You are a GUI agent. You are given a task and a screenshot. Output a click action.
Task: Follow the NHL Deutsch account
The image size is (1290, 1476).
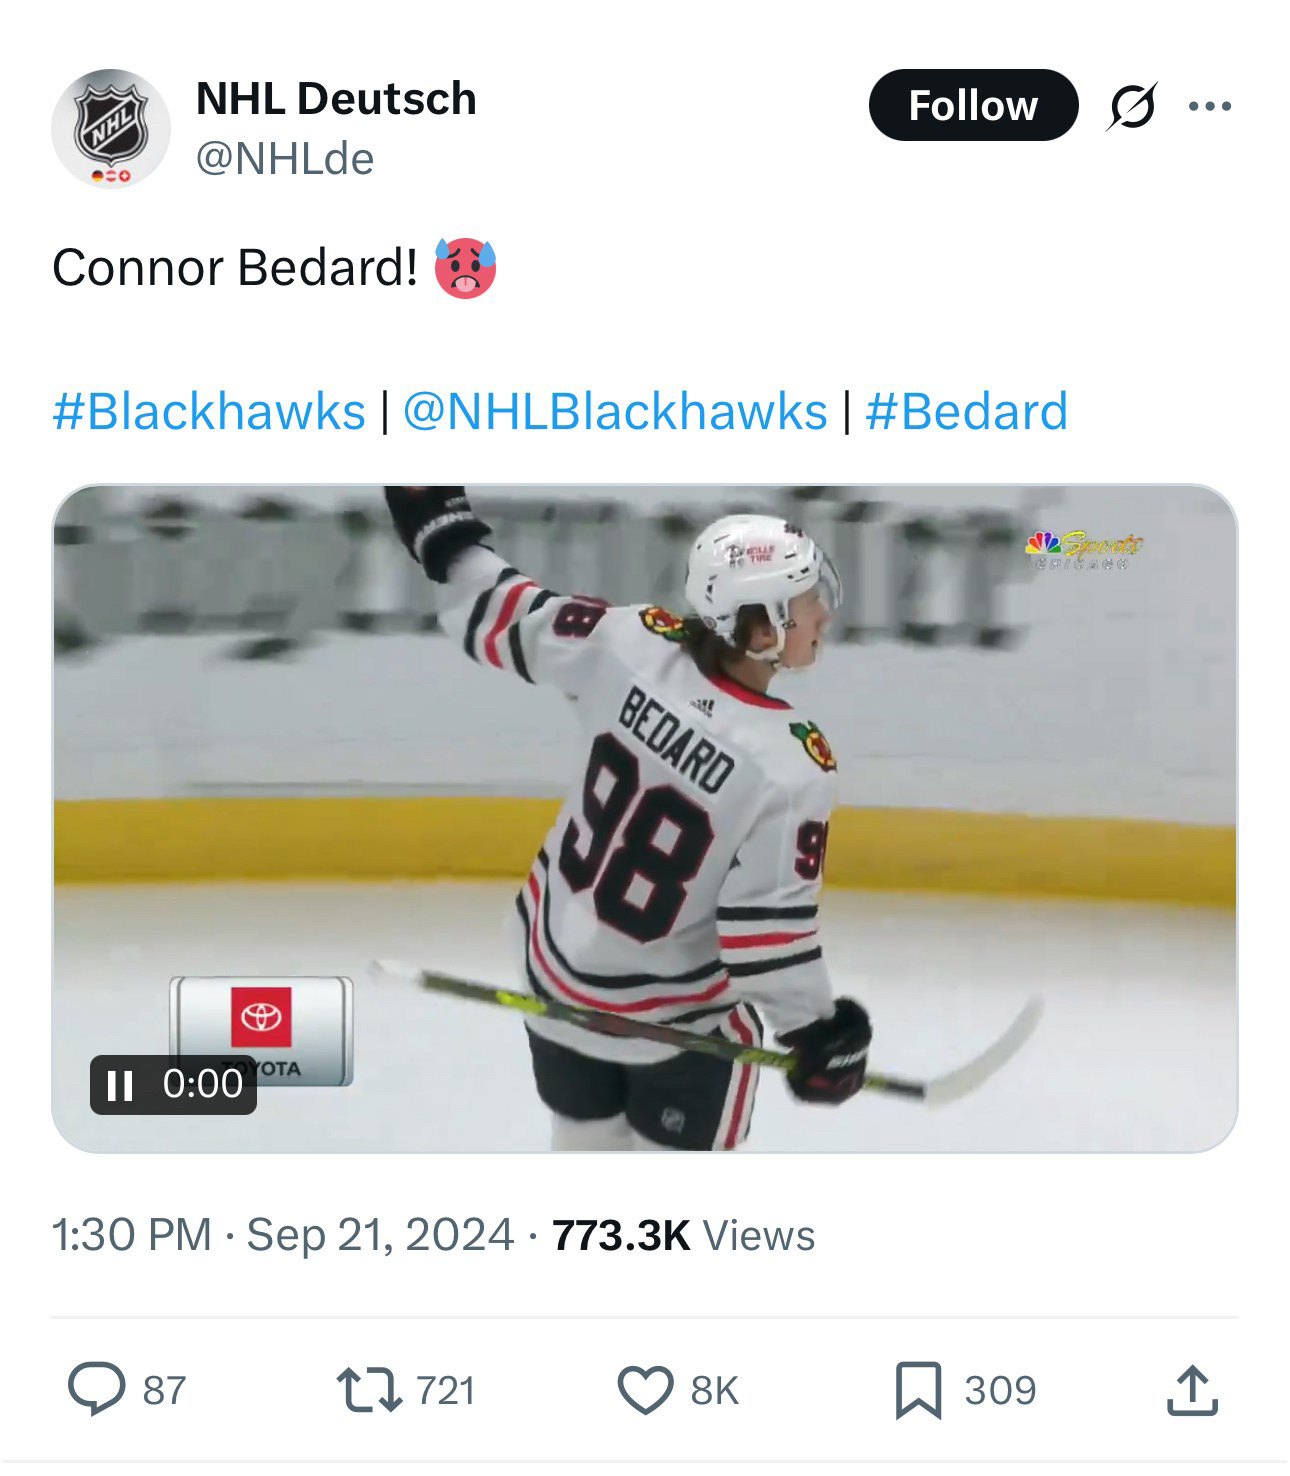pos(973,106)
